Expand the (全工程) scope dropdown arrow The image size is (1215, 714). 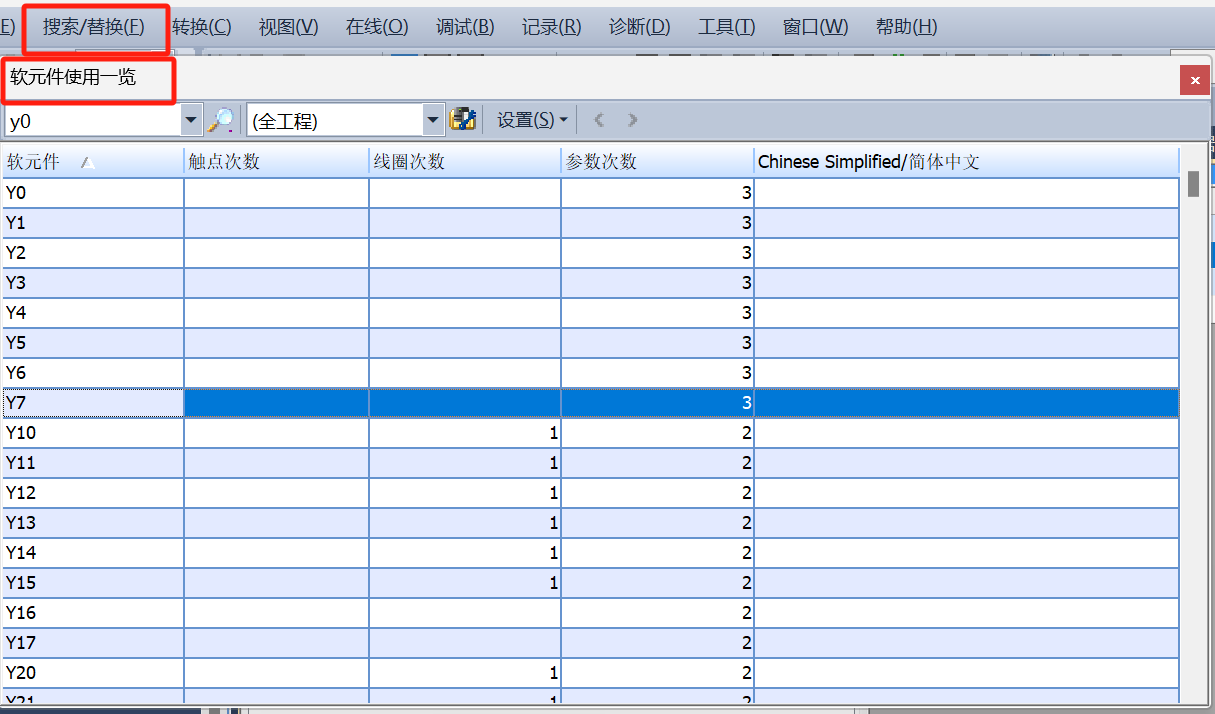433,120
